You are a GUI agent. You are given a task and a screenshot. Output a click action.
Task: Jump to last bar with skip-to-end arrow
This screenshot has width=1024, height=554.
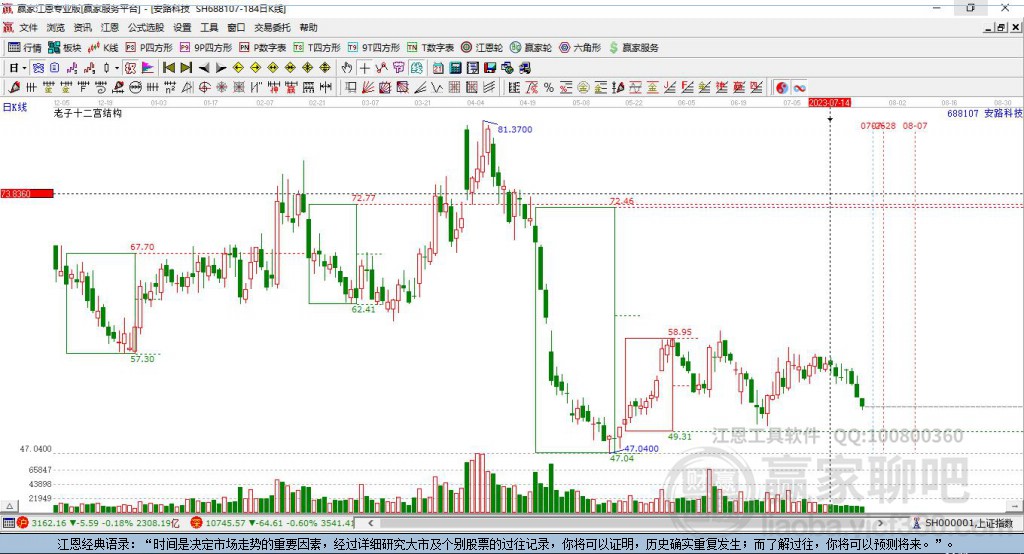coord(186,67)
